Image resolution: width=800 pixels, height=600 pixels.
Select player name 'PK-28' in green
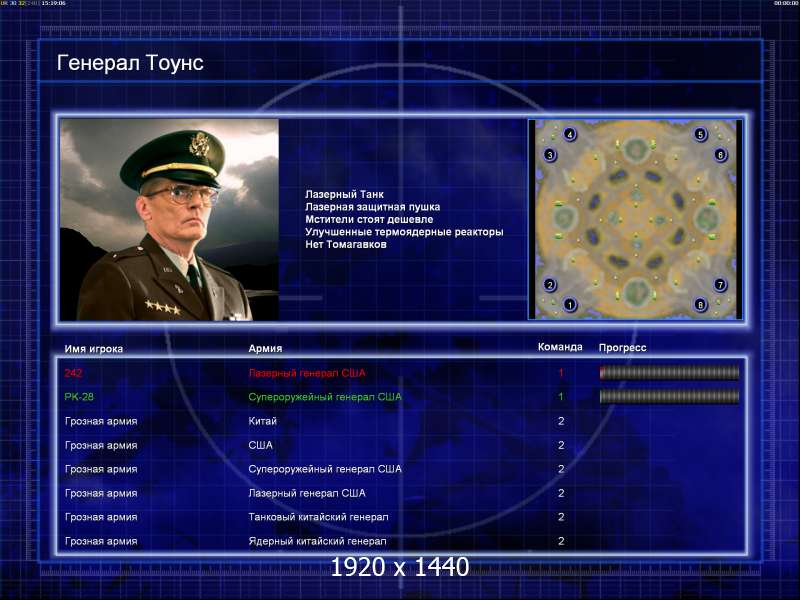tap(79, 397)
